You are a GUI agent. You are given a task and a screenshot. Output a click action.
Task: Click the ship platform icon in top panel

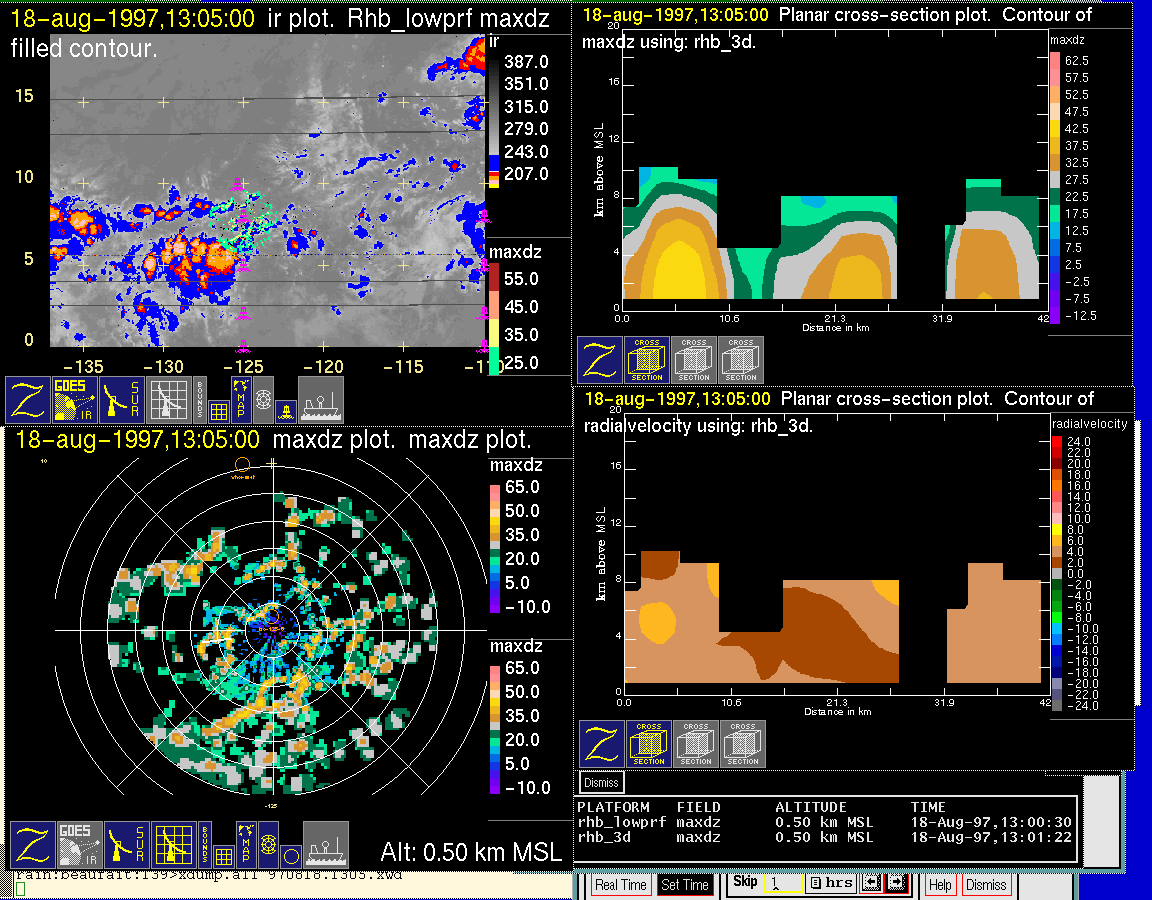pos(321,399)
